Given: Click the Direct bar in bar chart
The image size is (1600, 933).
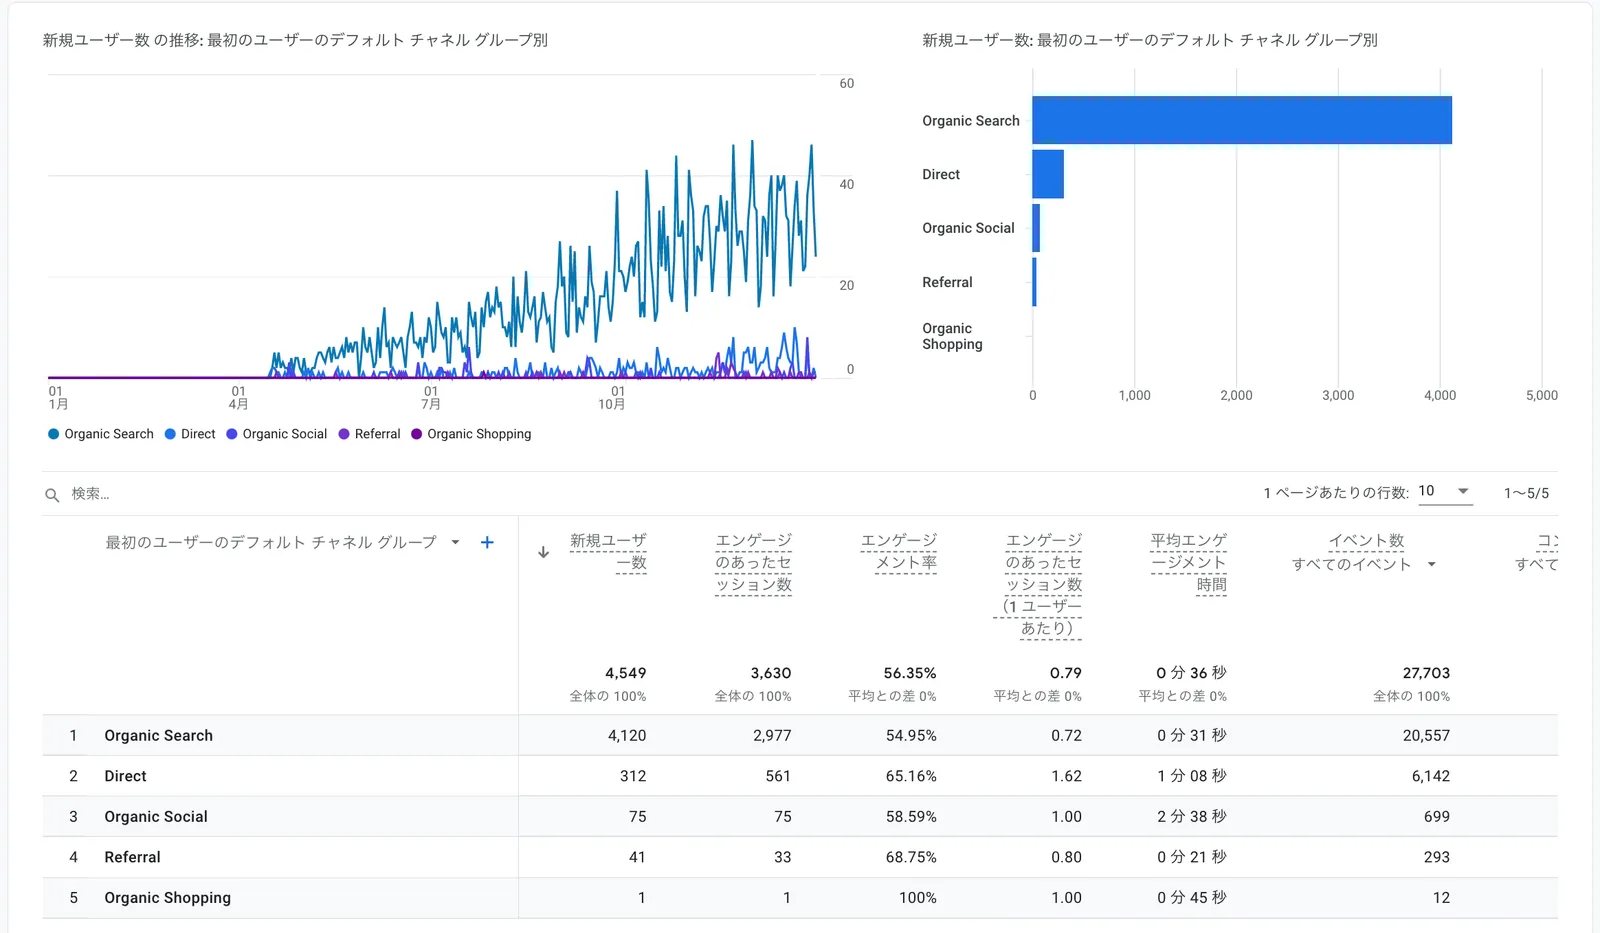Looking at the screenshot, I should click(x=1047, y=174).
